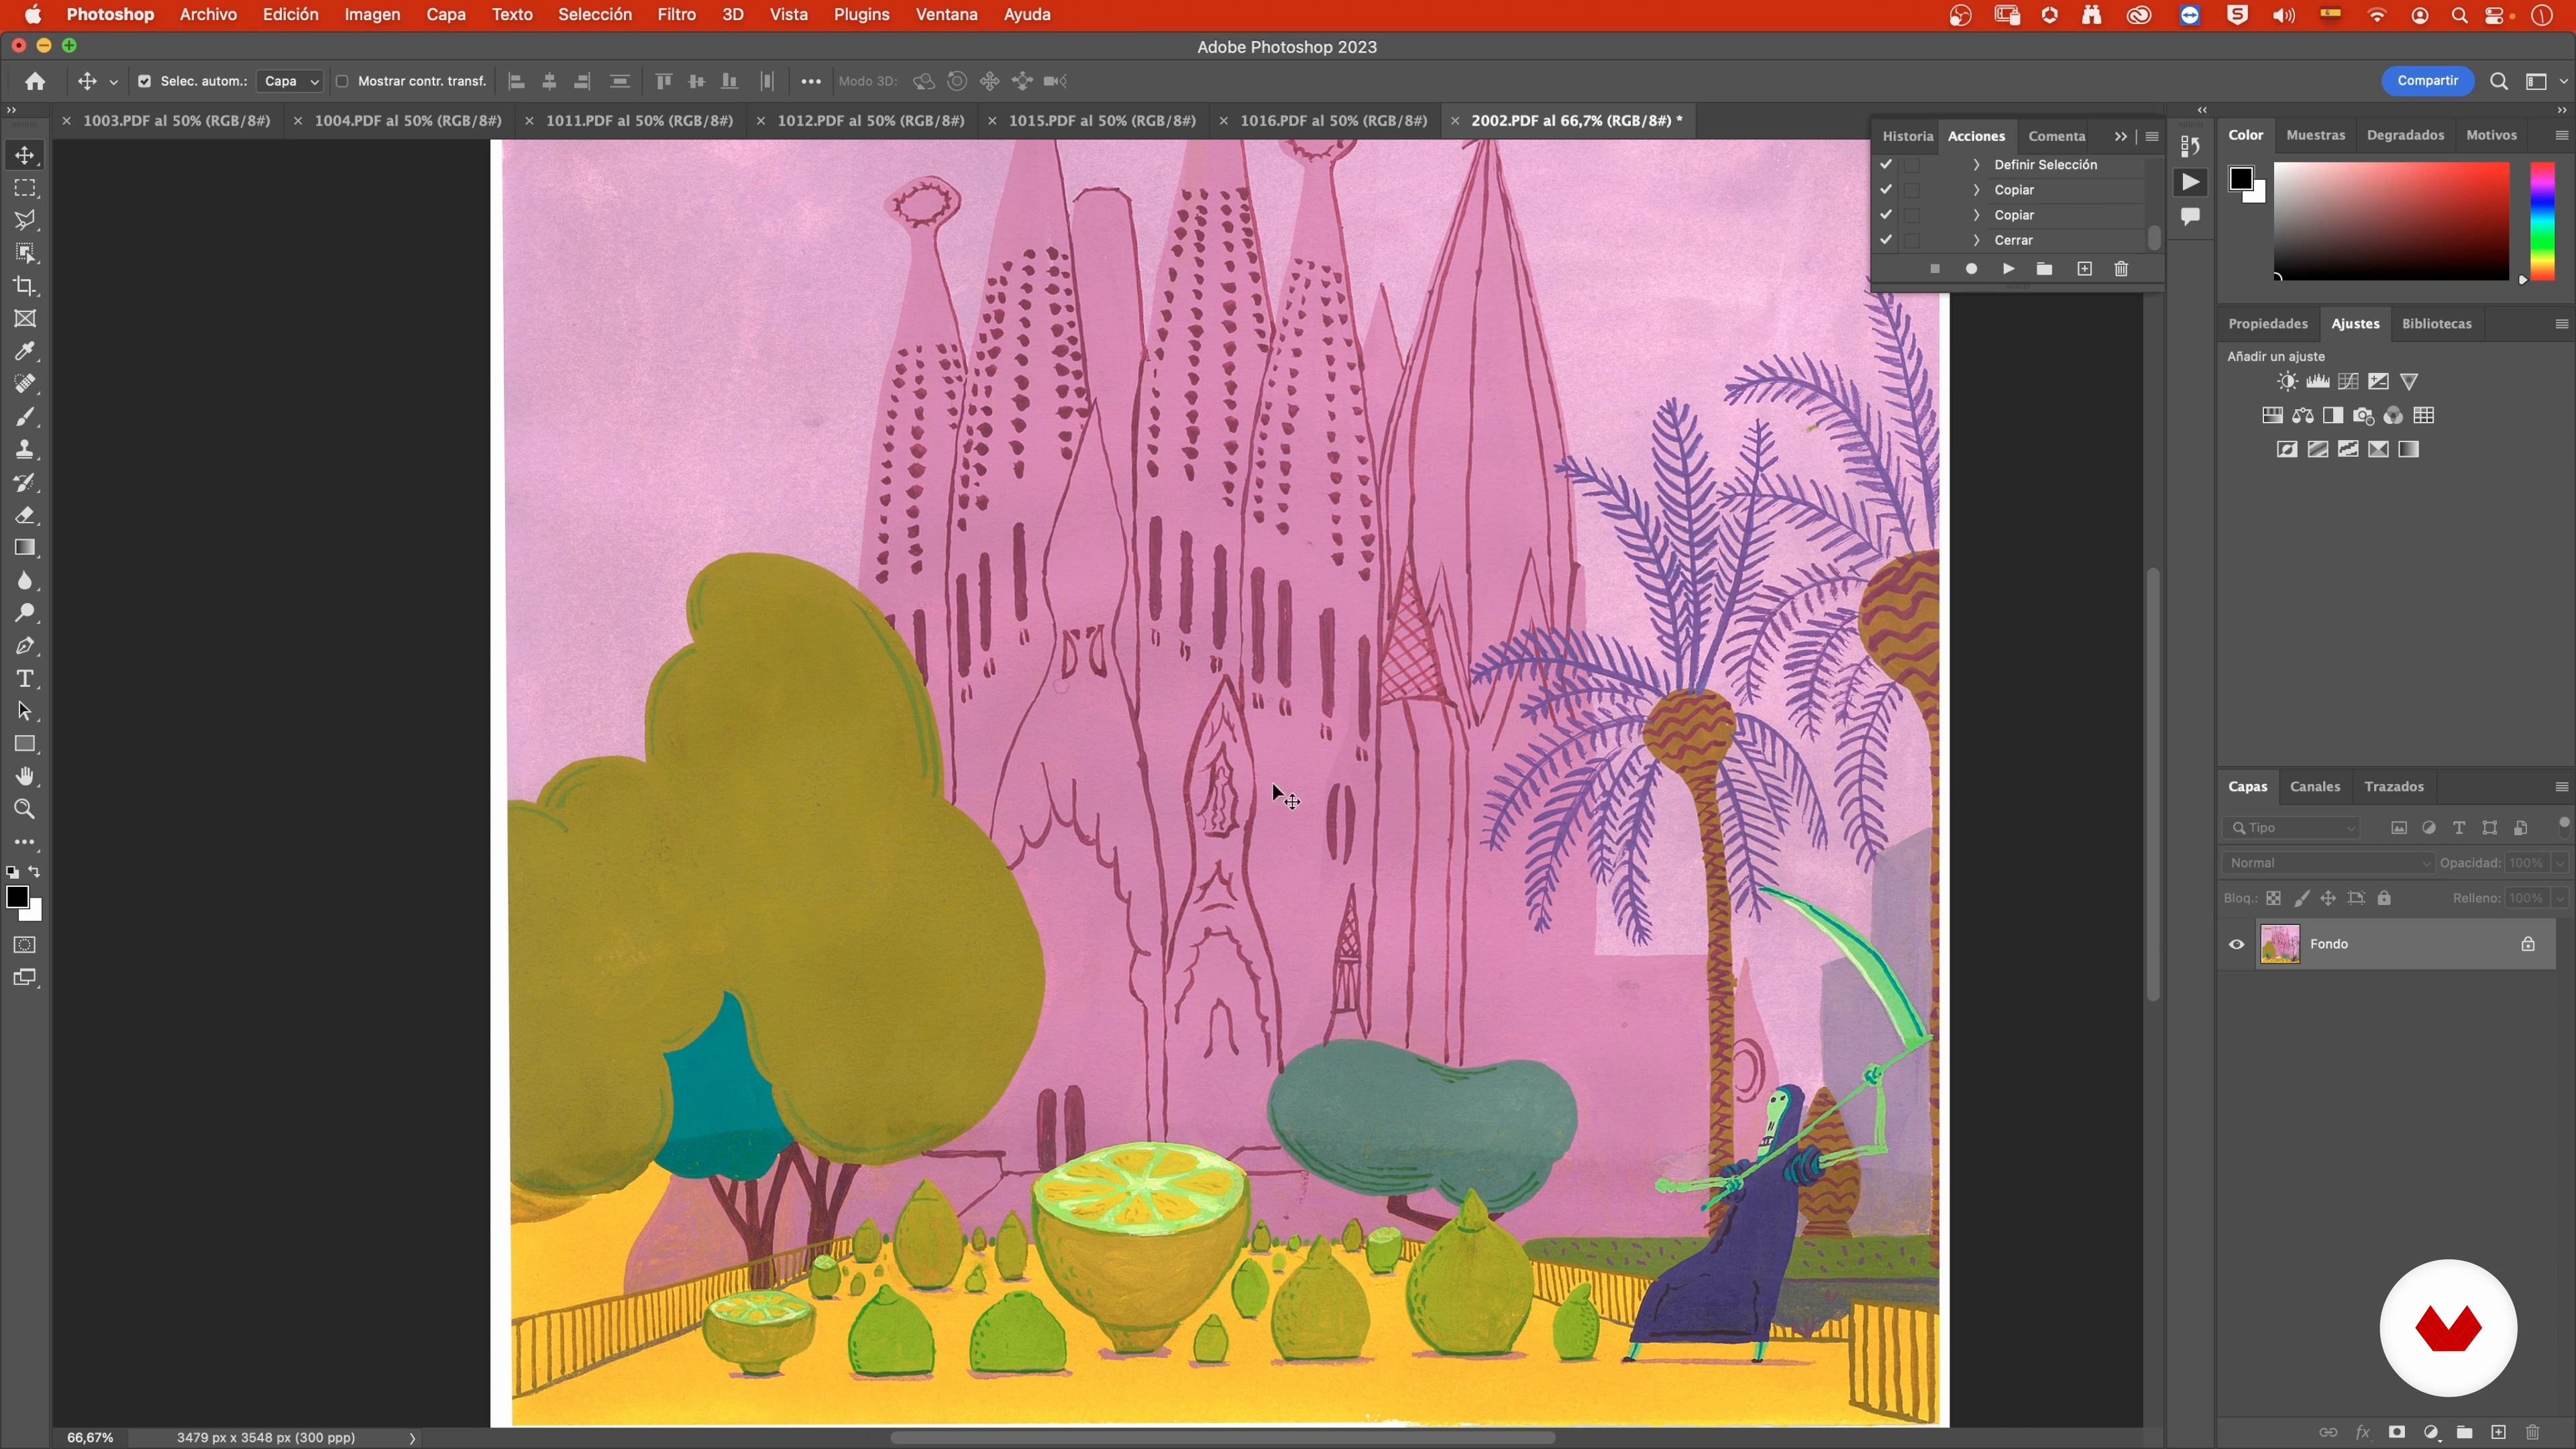Enable Mostrar contr. transf. checkbox
Screen dimensions: 2576x1449
pyautogui.click(x=342, y=81)
